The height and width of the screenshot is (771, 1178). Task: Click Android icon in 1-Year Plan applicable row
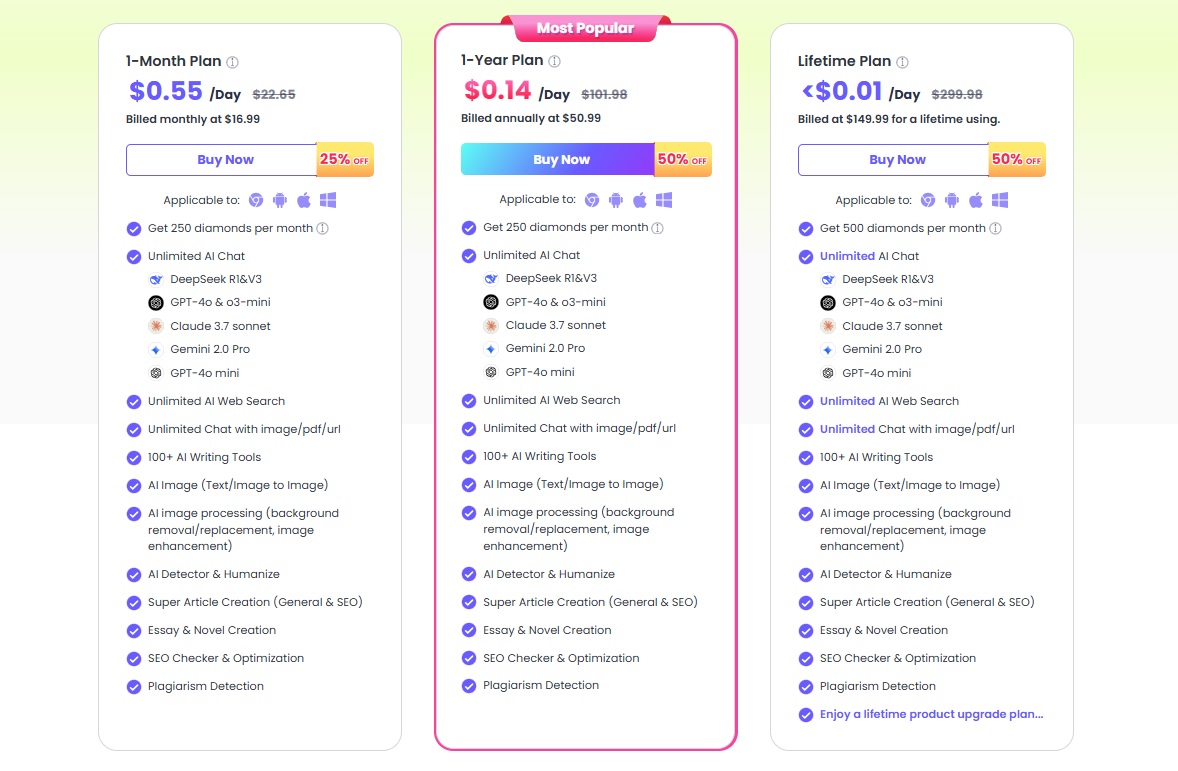click(x=616, y=199)
